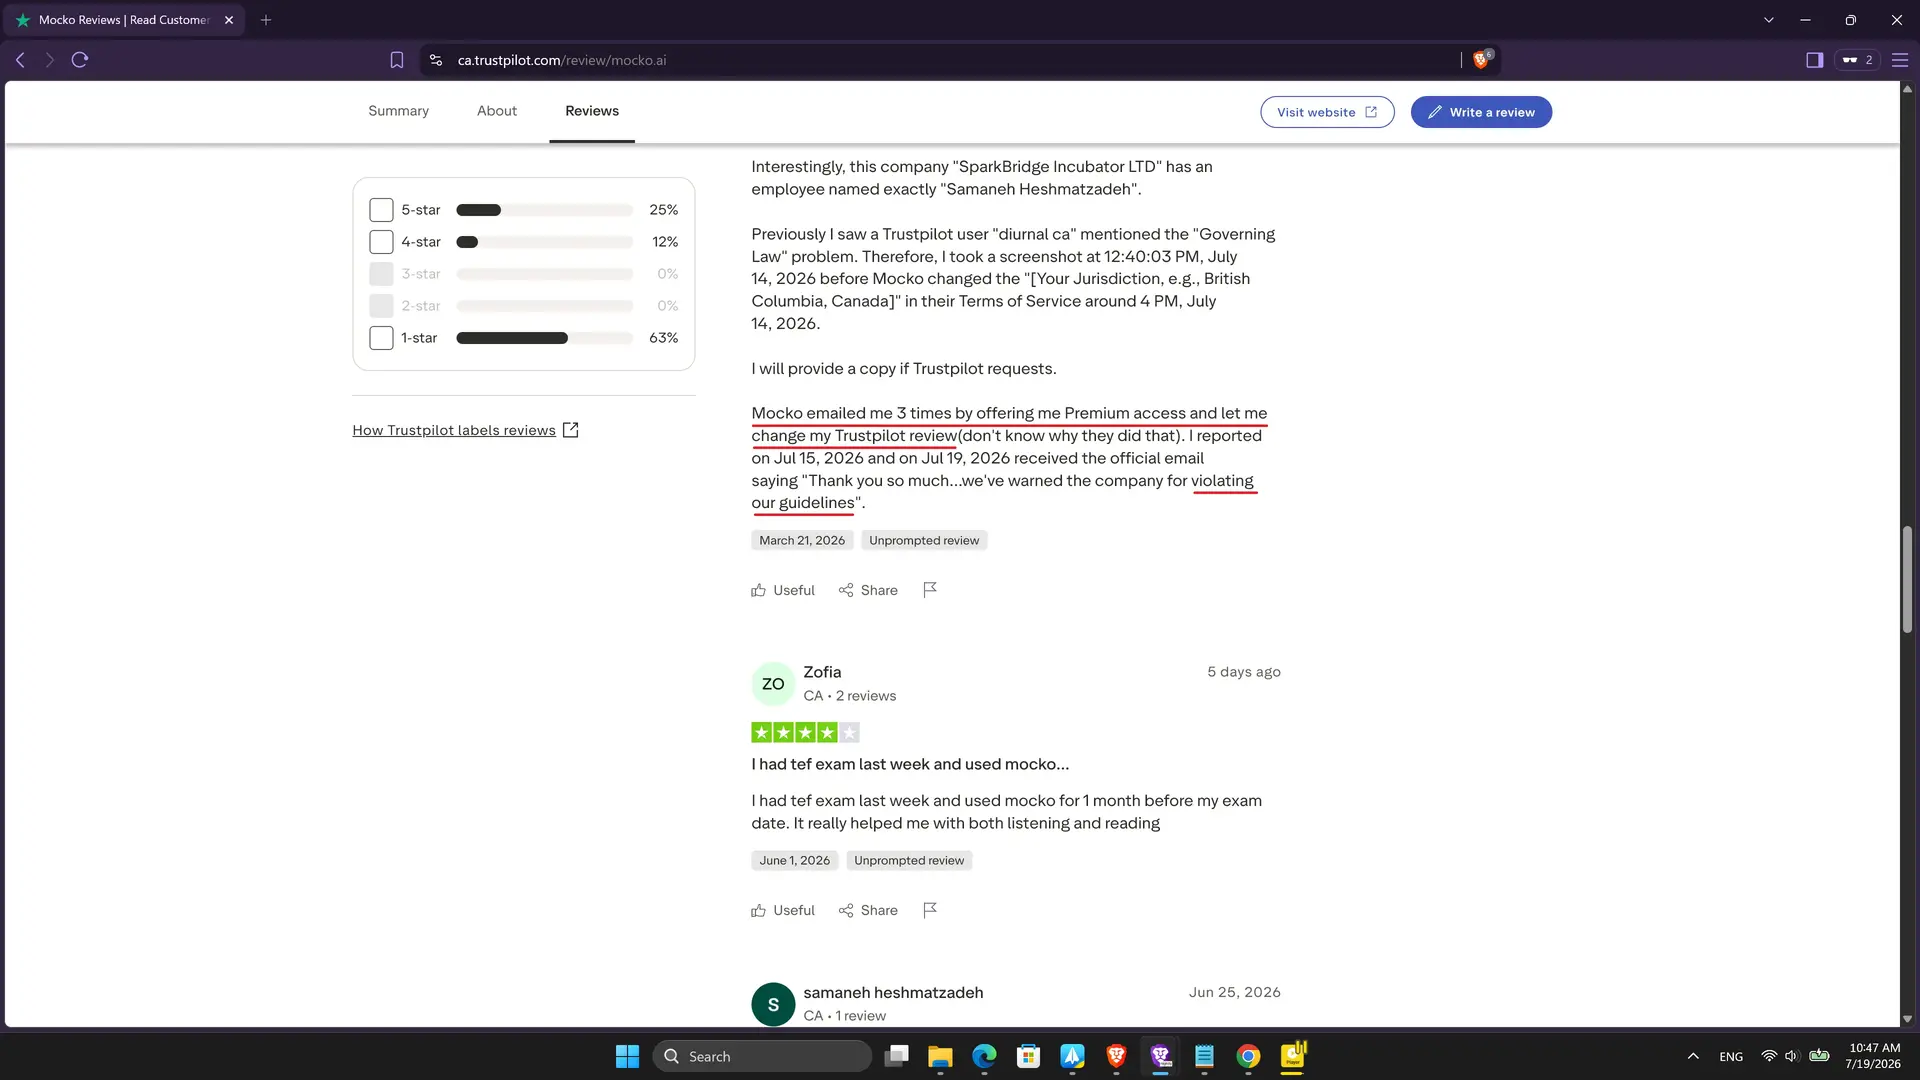This screenshot has width=1920, height=1080.
Task: Open the Brave browser taskbar icon
Action: point(1116,1056)
